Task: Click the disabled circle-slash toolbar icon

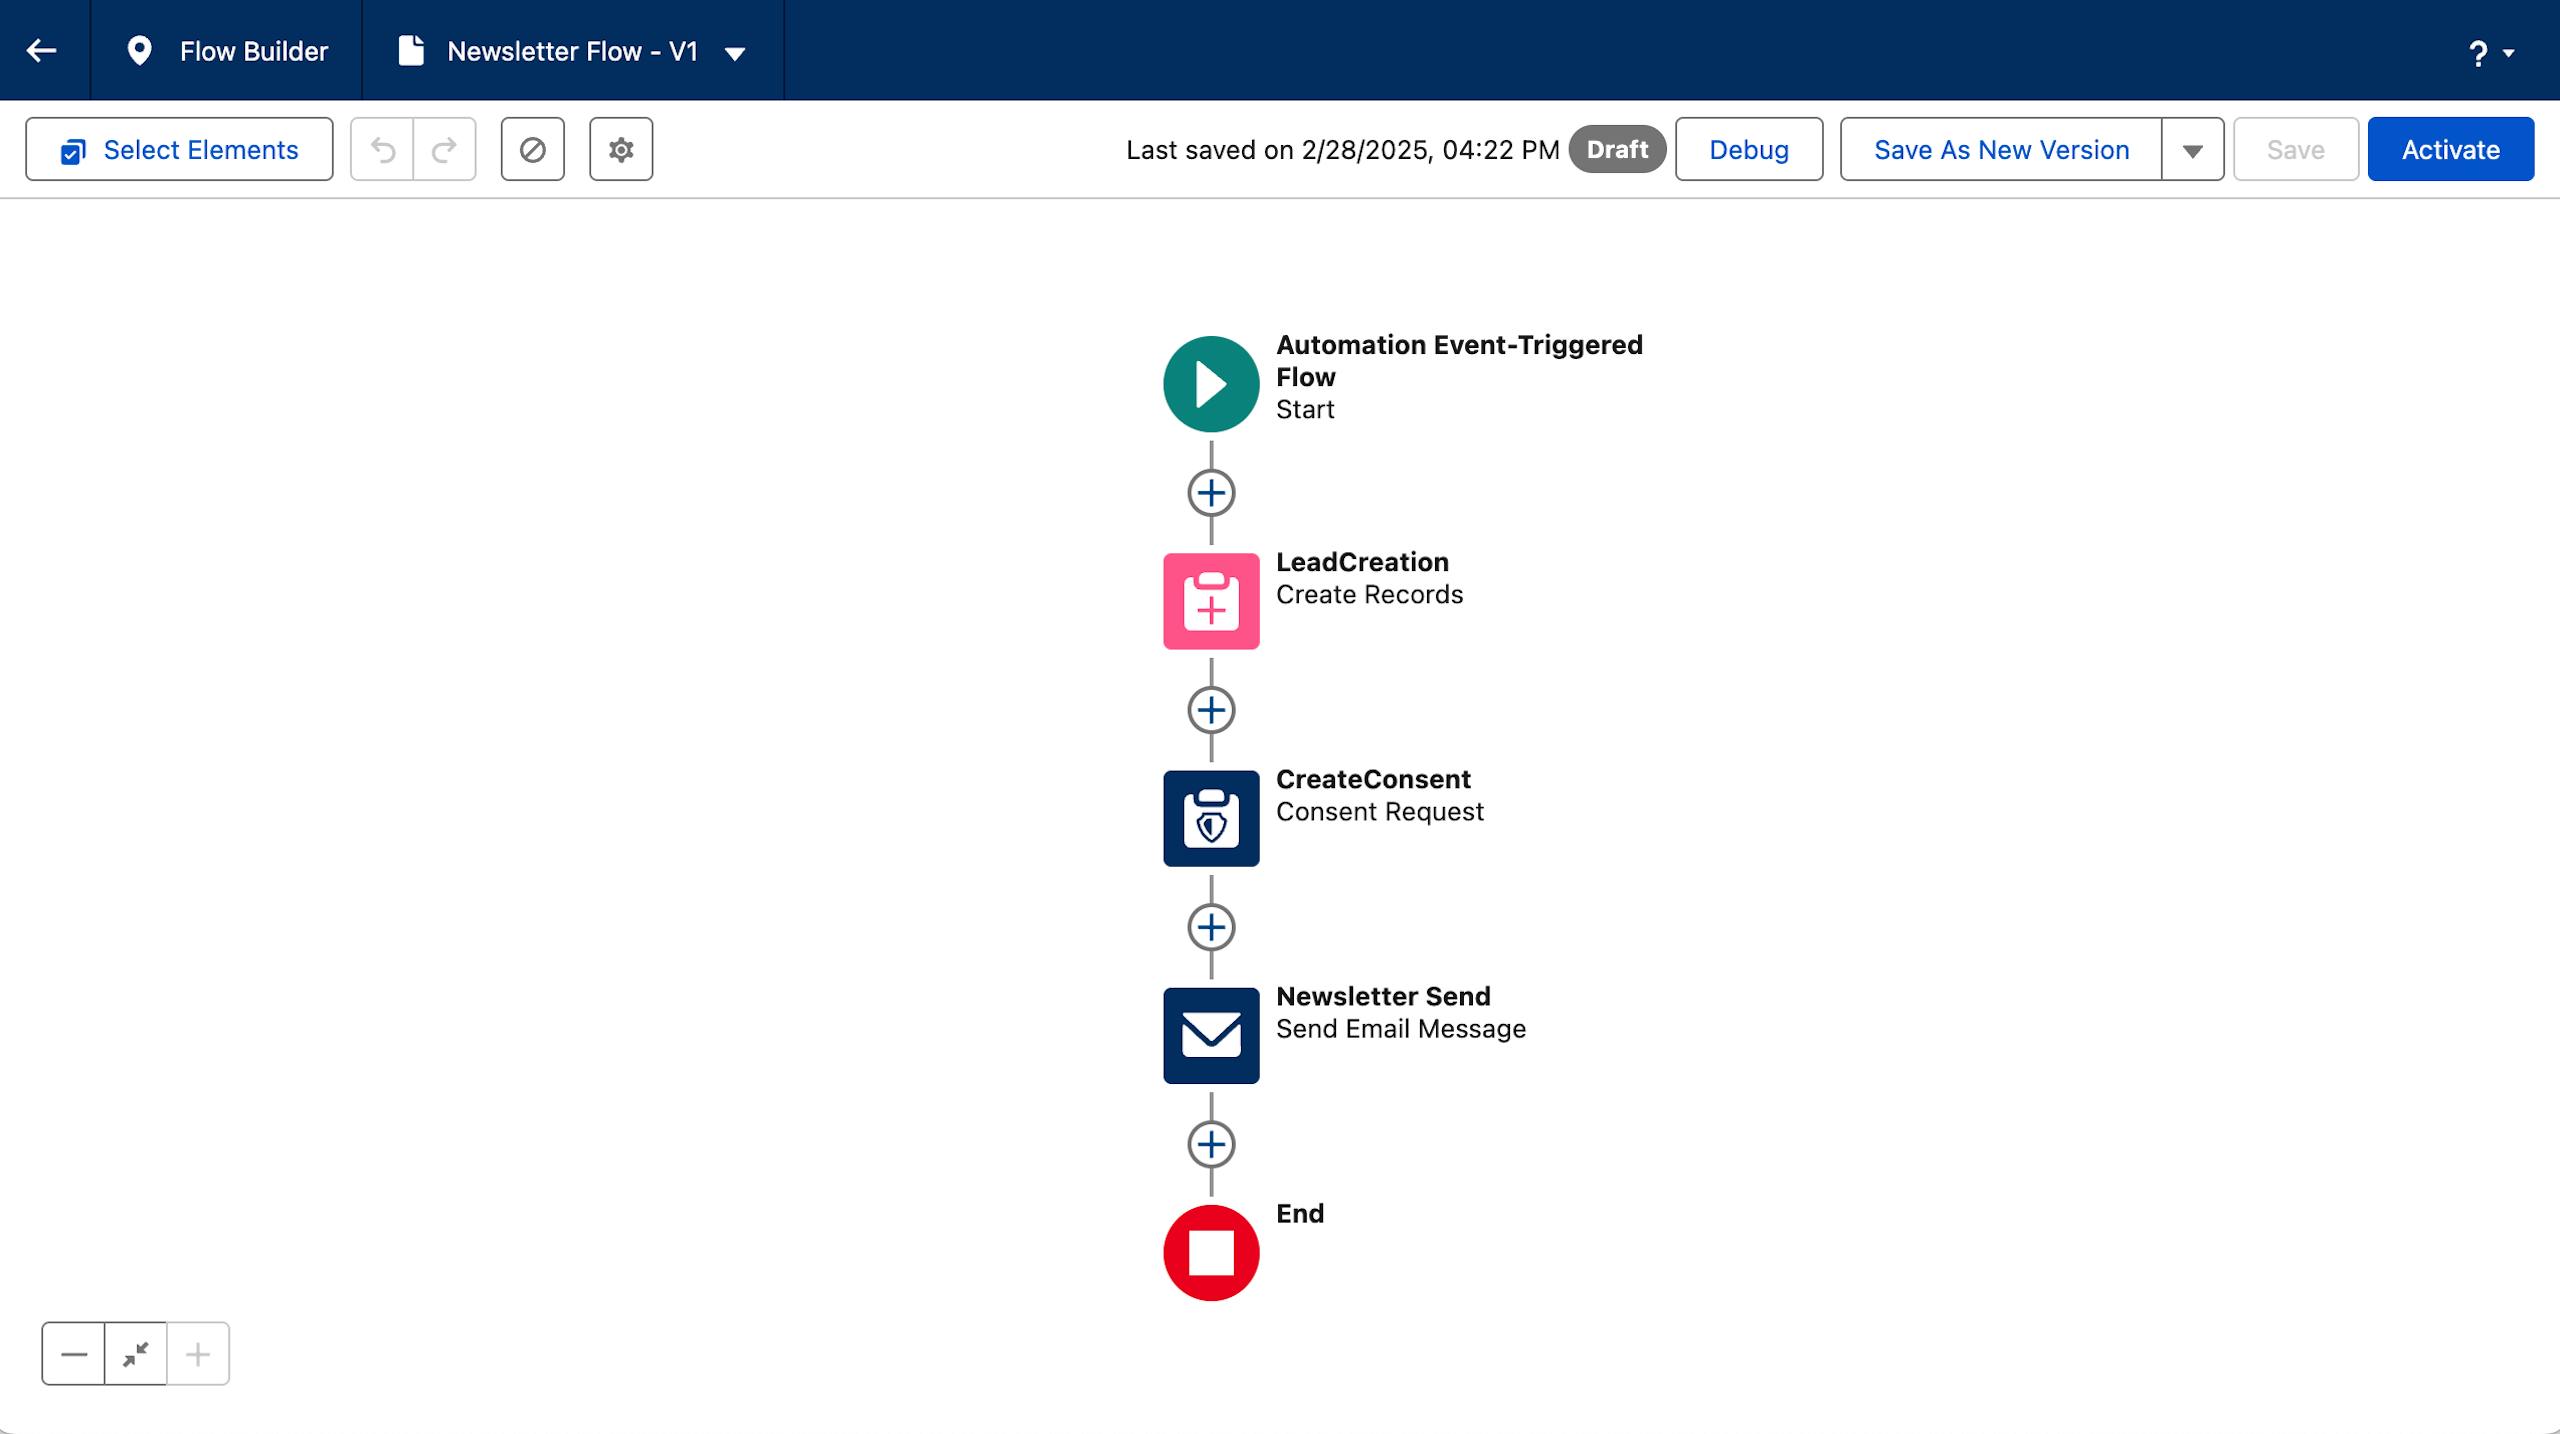Action: (533, 150)
